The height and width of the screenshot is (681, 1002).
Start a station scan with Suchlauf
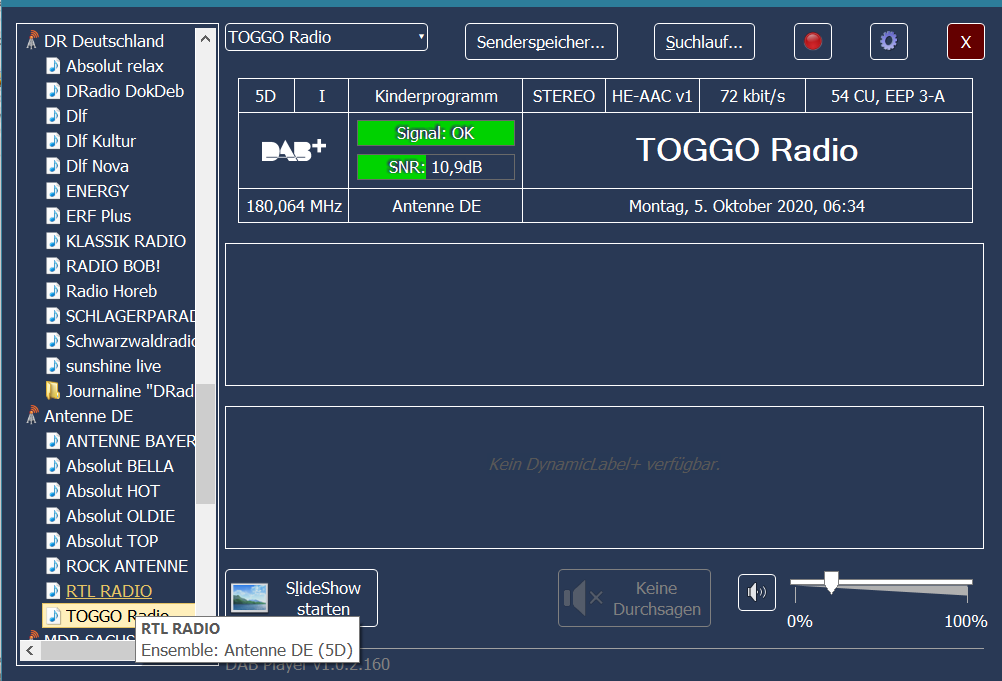click(704, 42)
